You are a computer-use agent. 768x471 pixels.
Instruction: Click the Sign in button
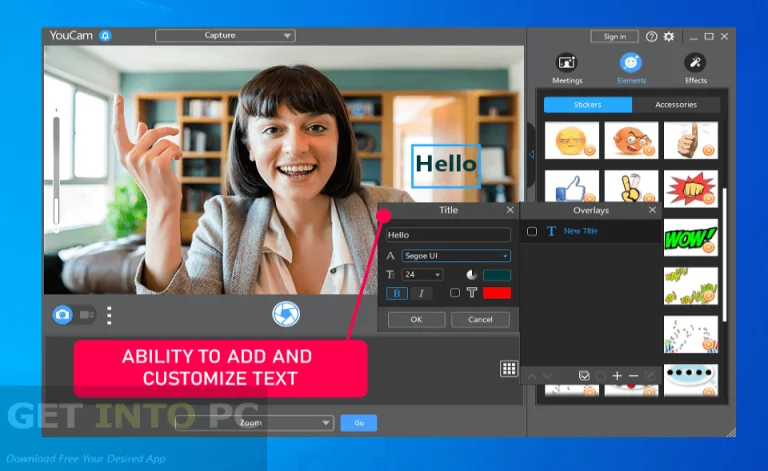[x=614, y=36]
